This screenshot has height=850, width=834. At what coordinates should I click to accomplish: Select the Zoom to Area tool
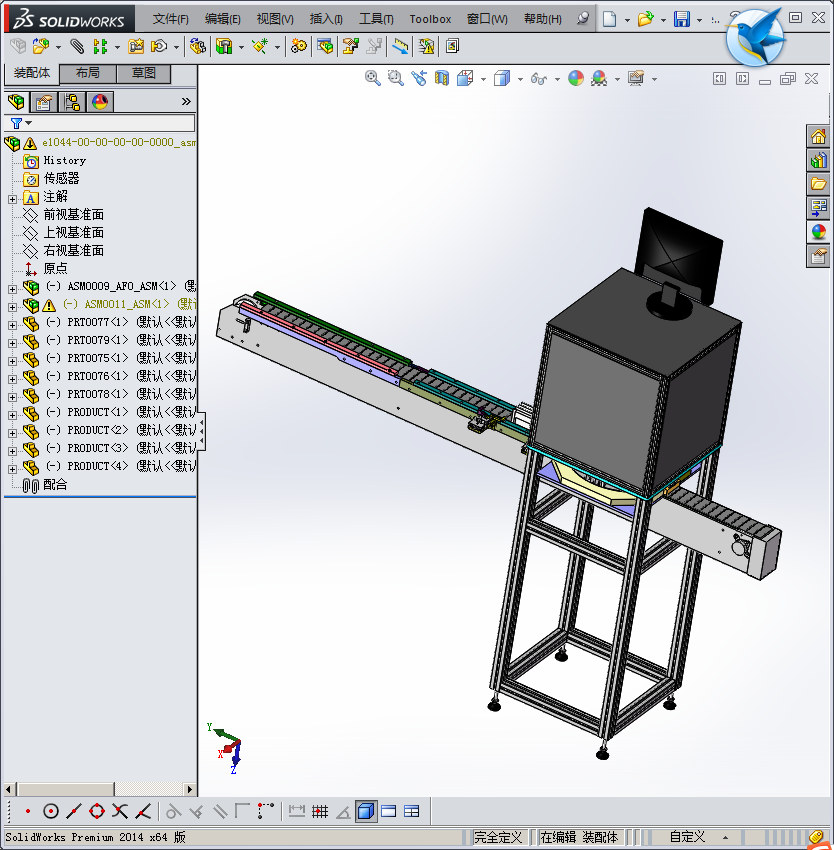396,79
